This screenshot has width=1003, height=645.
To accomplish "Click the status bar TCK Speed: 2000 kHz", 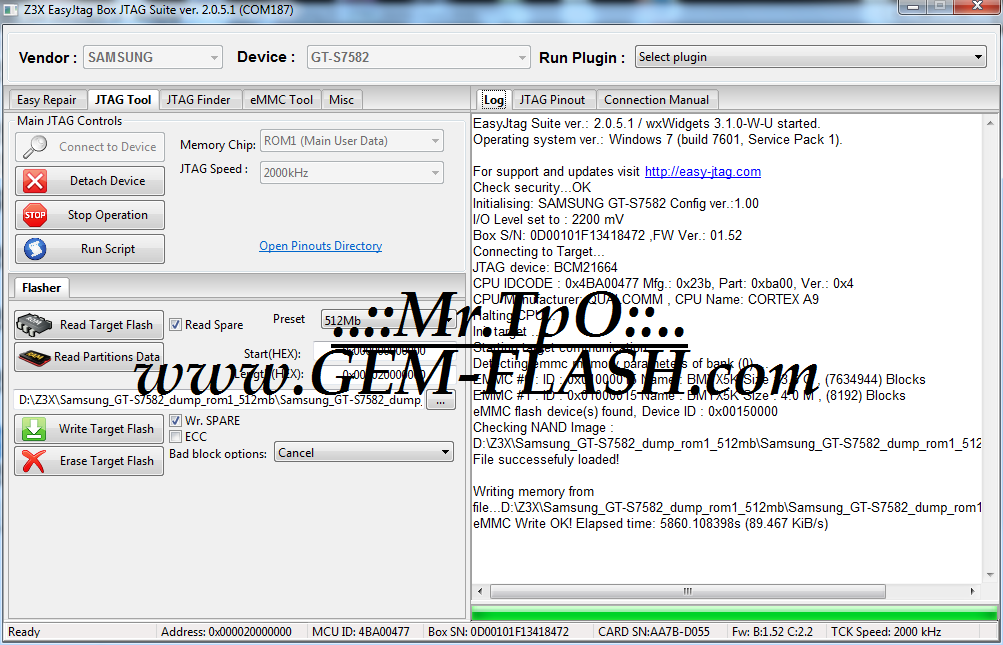I will (886, 632).
